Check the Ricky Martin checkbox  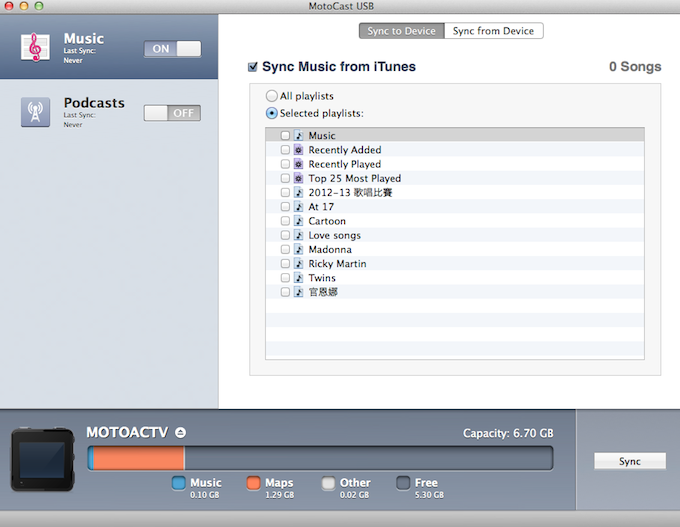coord(285,263)
